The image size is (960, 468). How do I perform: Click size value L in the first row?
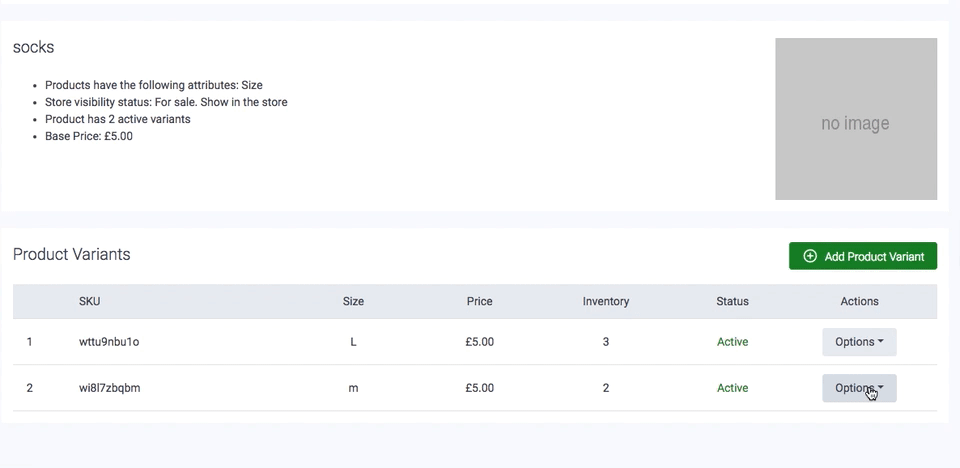coord(353,342)
